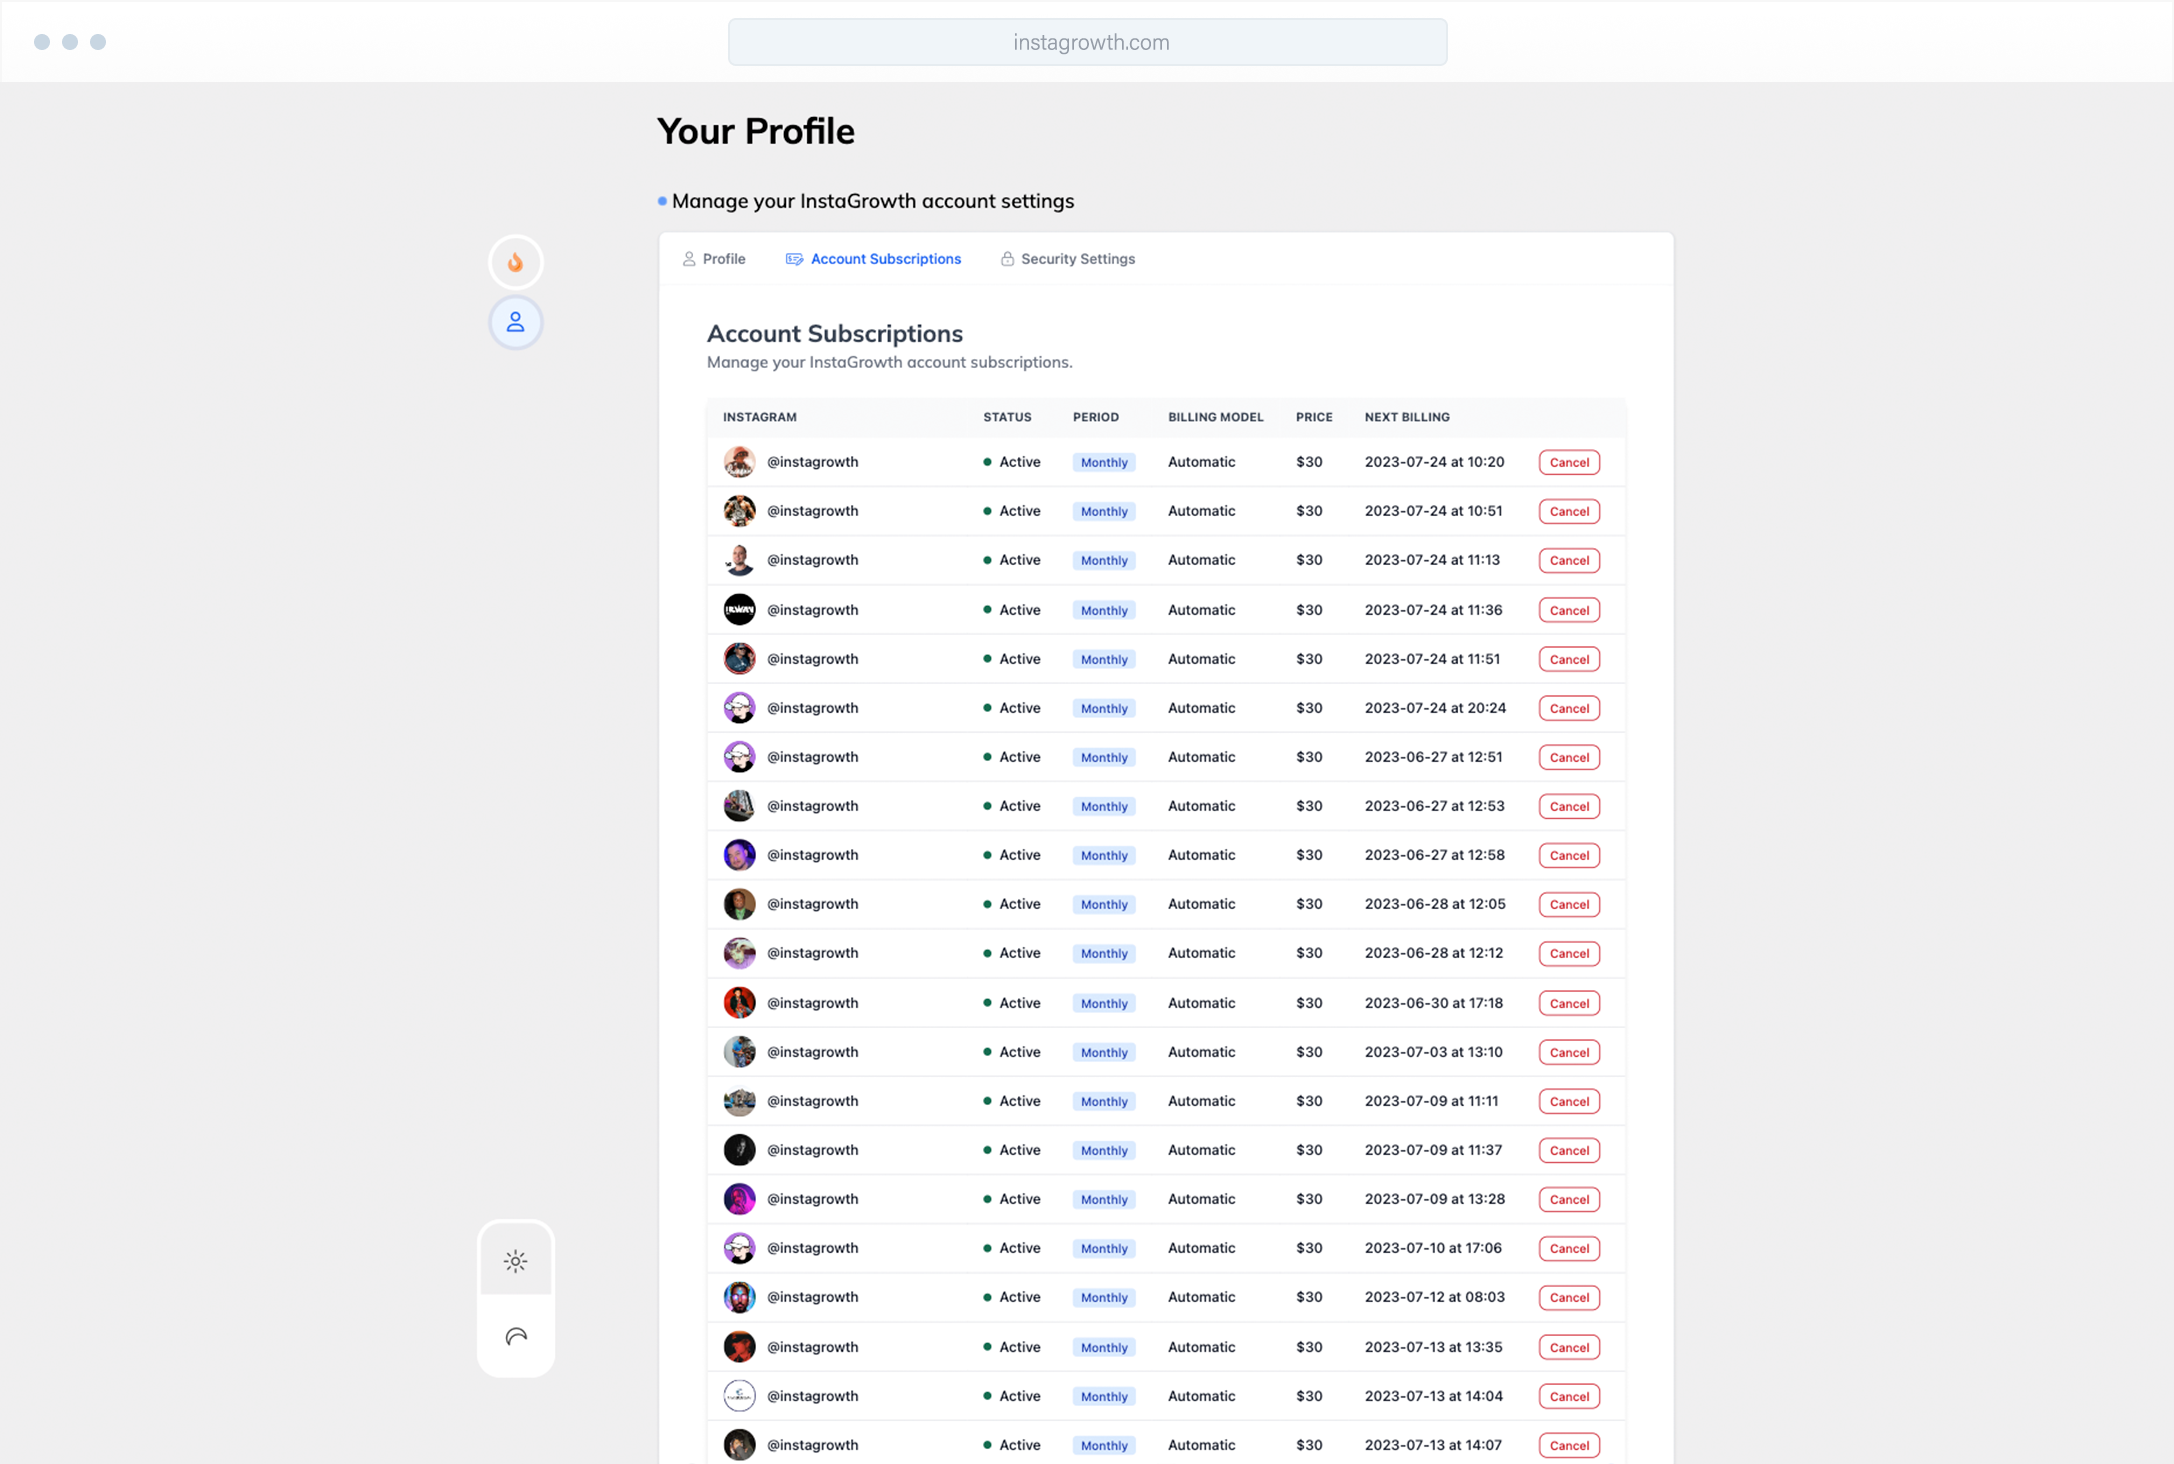Click the STATUS column header
Viewport: 2174px width, 1464px height.
point(1007,417)
